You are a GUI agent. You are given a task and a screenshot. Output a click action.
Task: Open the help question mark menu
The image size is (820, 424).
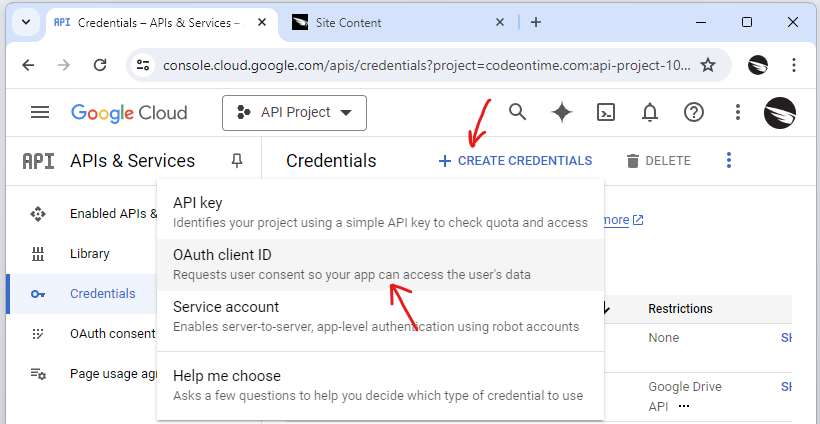tap(694, 112)
